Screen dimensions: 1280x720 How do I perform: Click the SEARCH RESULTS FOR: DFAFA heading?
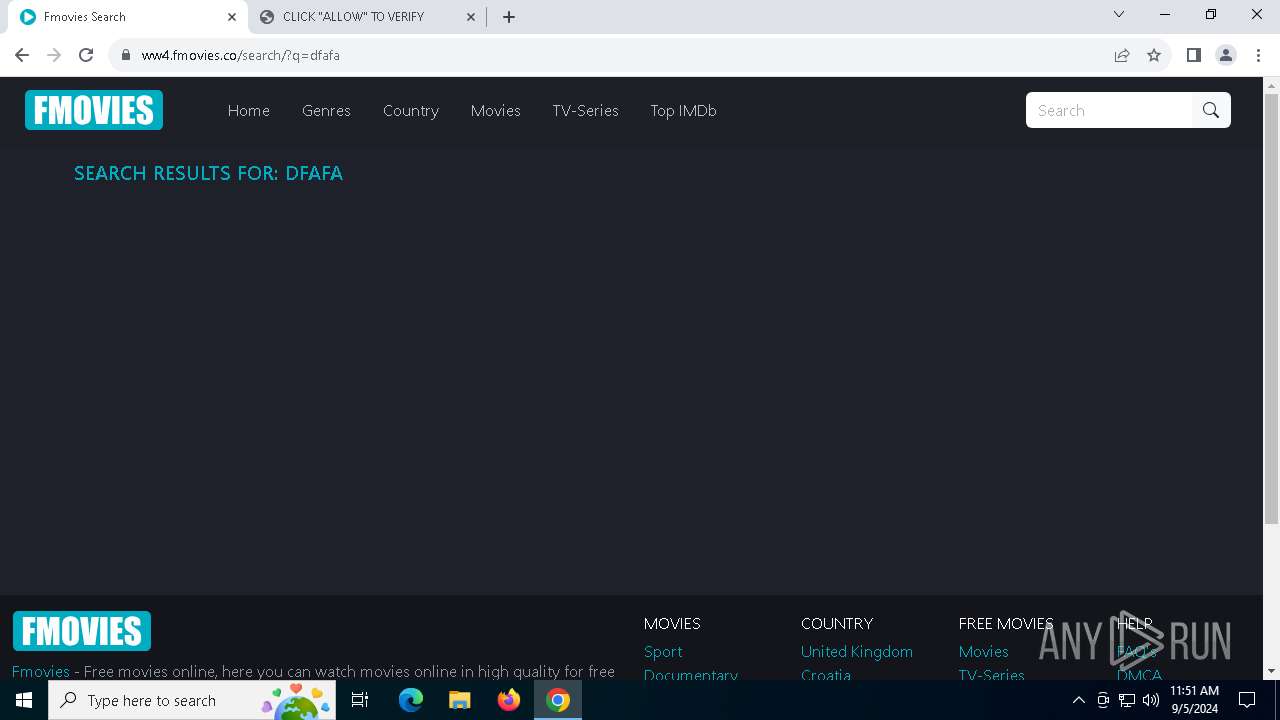click(208, 173)
